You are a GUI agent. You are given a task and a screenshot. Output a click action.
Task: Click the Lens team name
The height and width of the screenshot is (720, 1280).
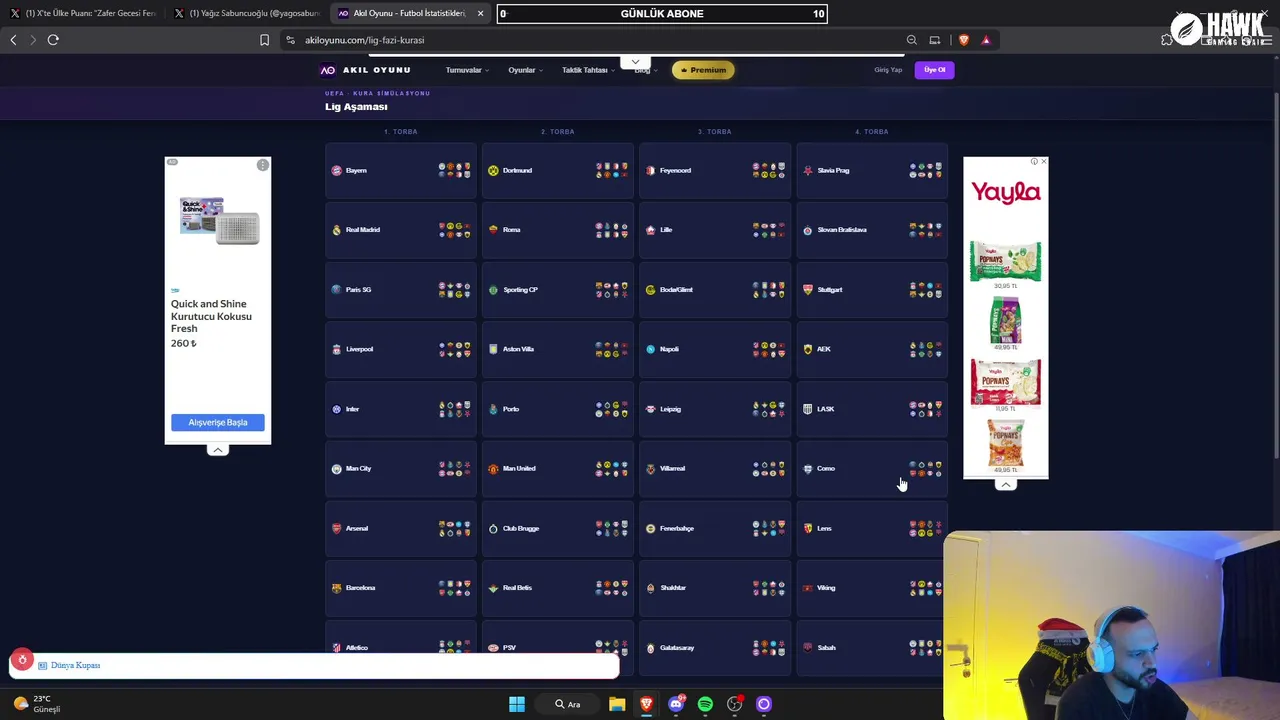(x=824, y=528)
